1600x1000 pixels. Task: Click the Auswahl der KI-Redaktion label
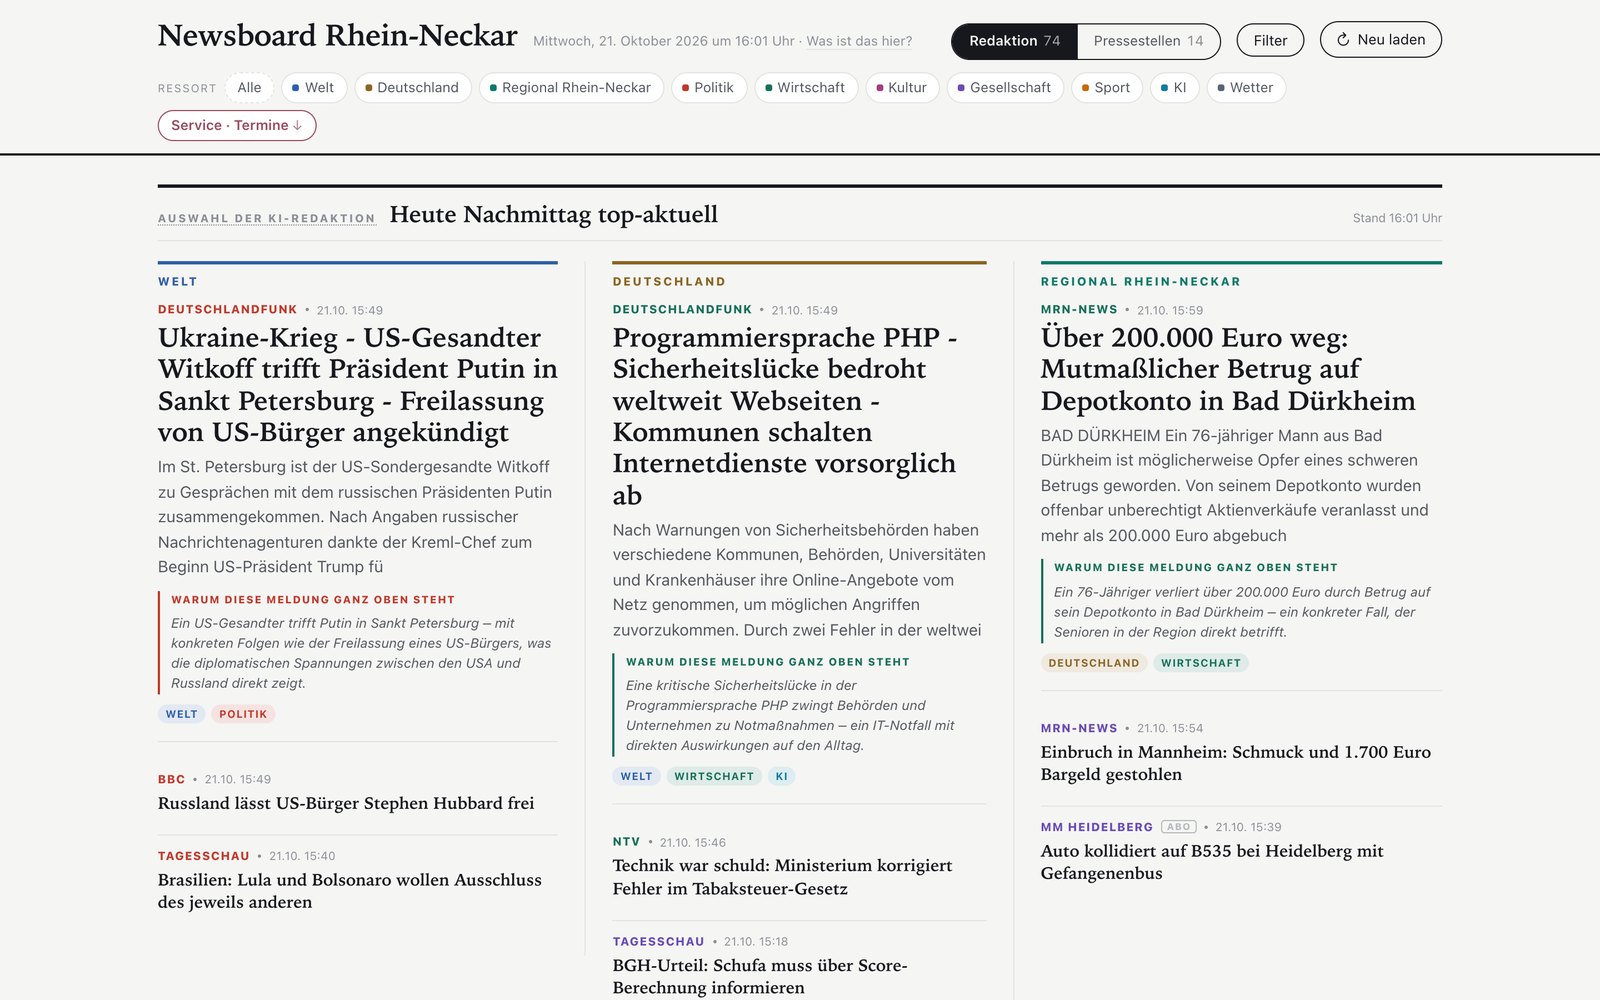coord(267,218)
